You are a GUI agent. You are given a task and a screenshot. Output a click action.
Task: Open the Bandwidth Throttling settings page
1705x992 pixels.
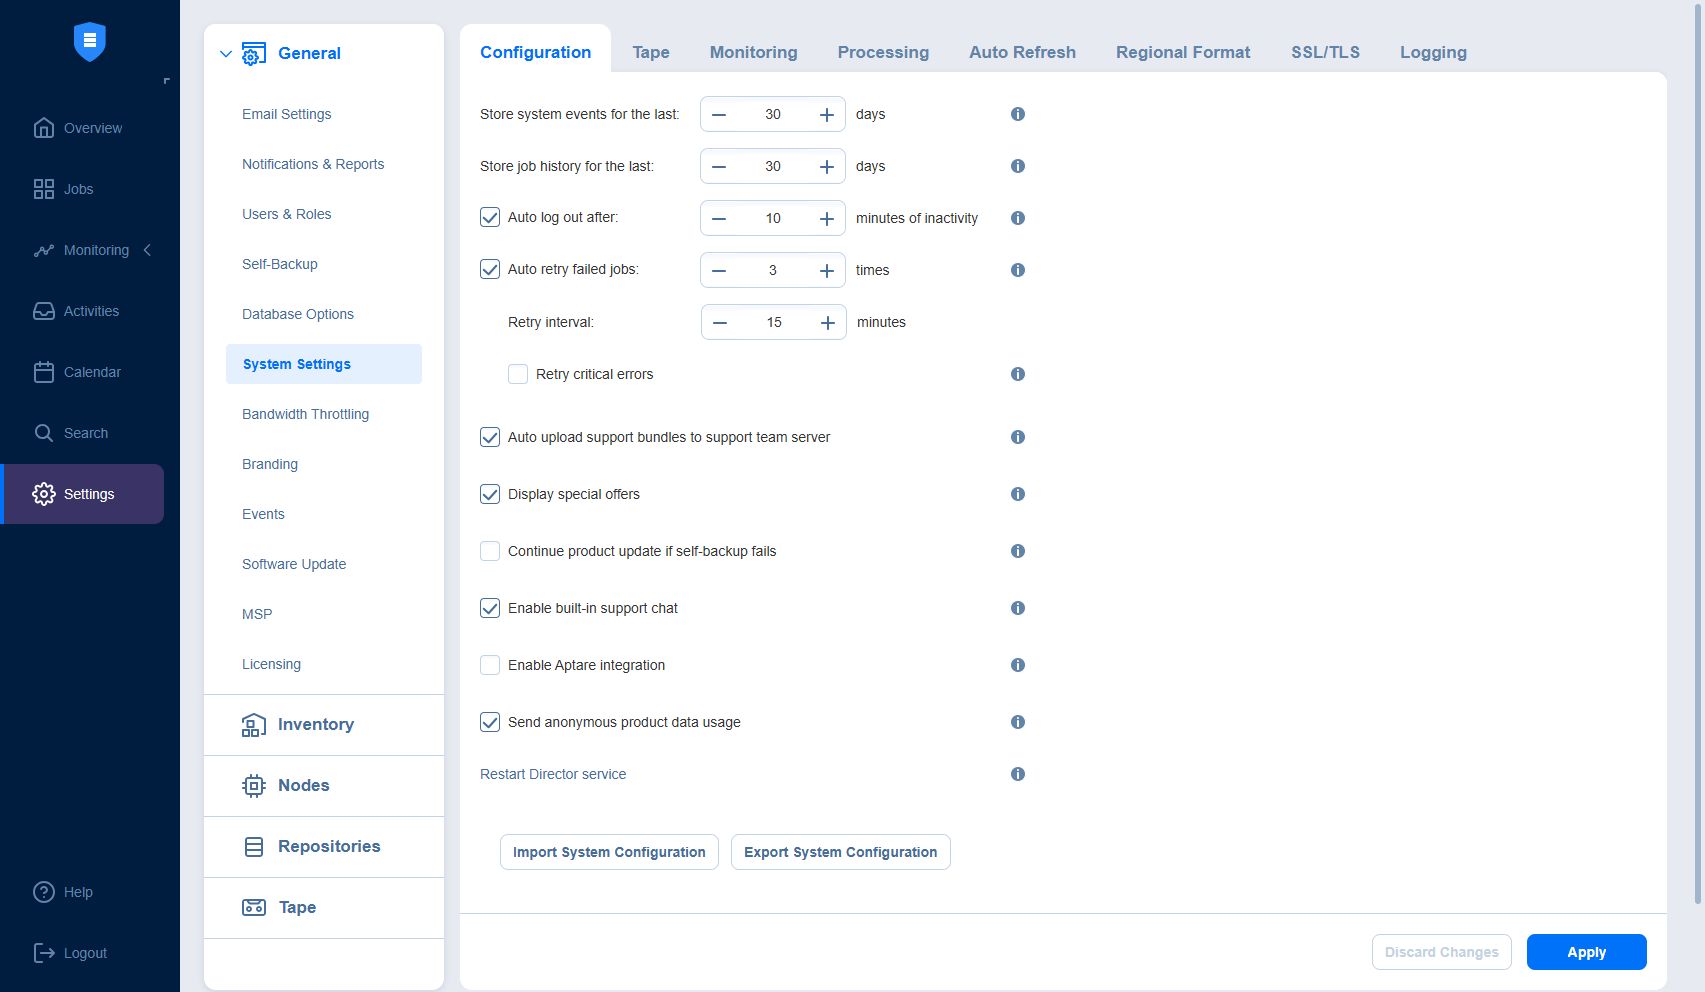click(305, 414)
